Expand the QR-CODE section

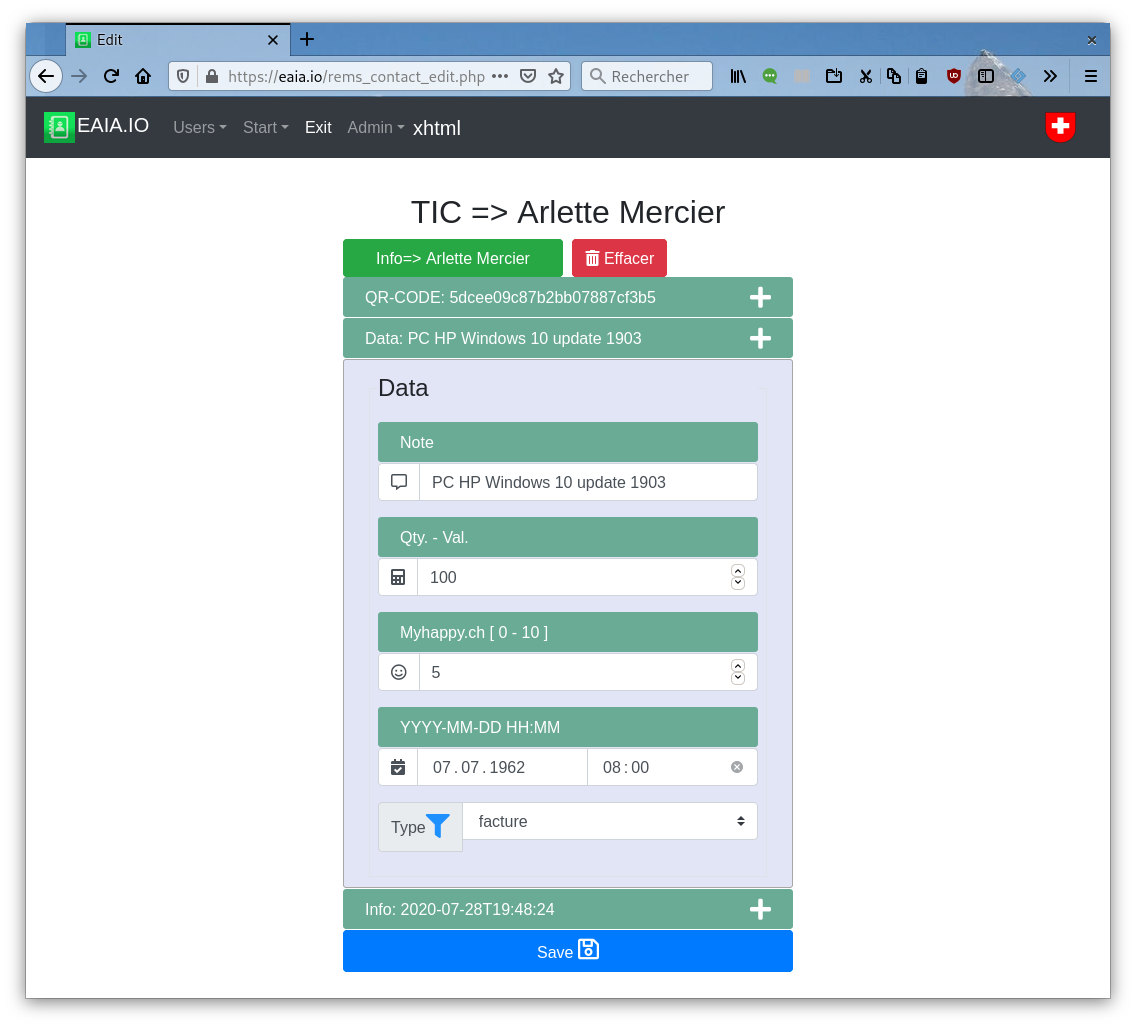pyautogui.click(x=760, y=297)
